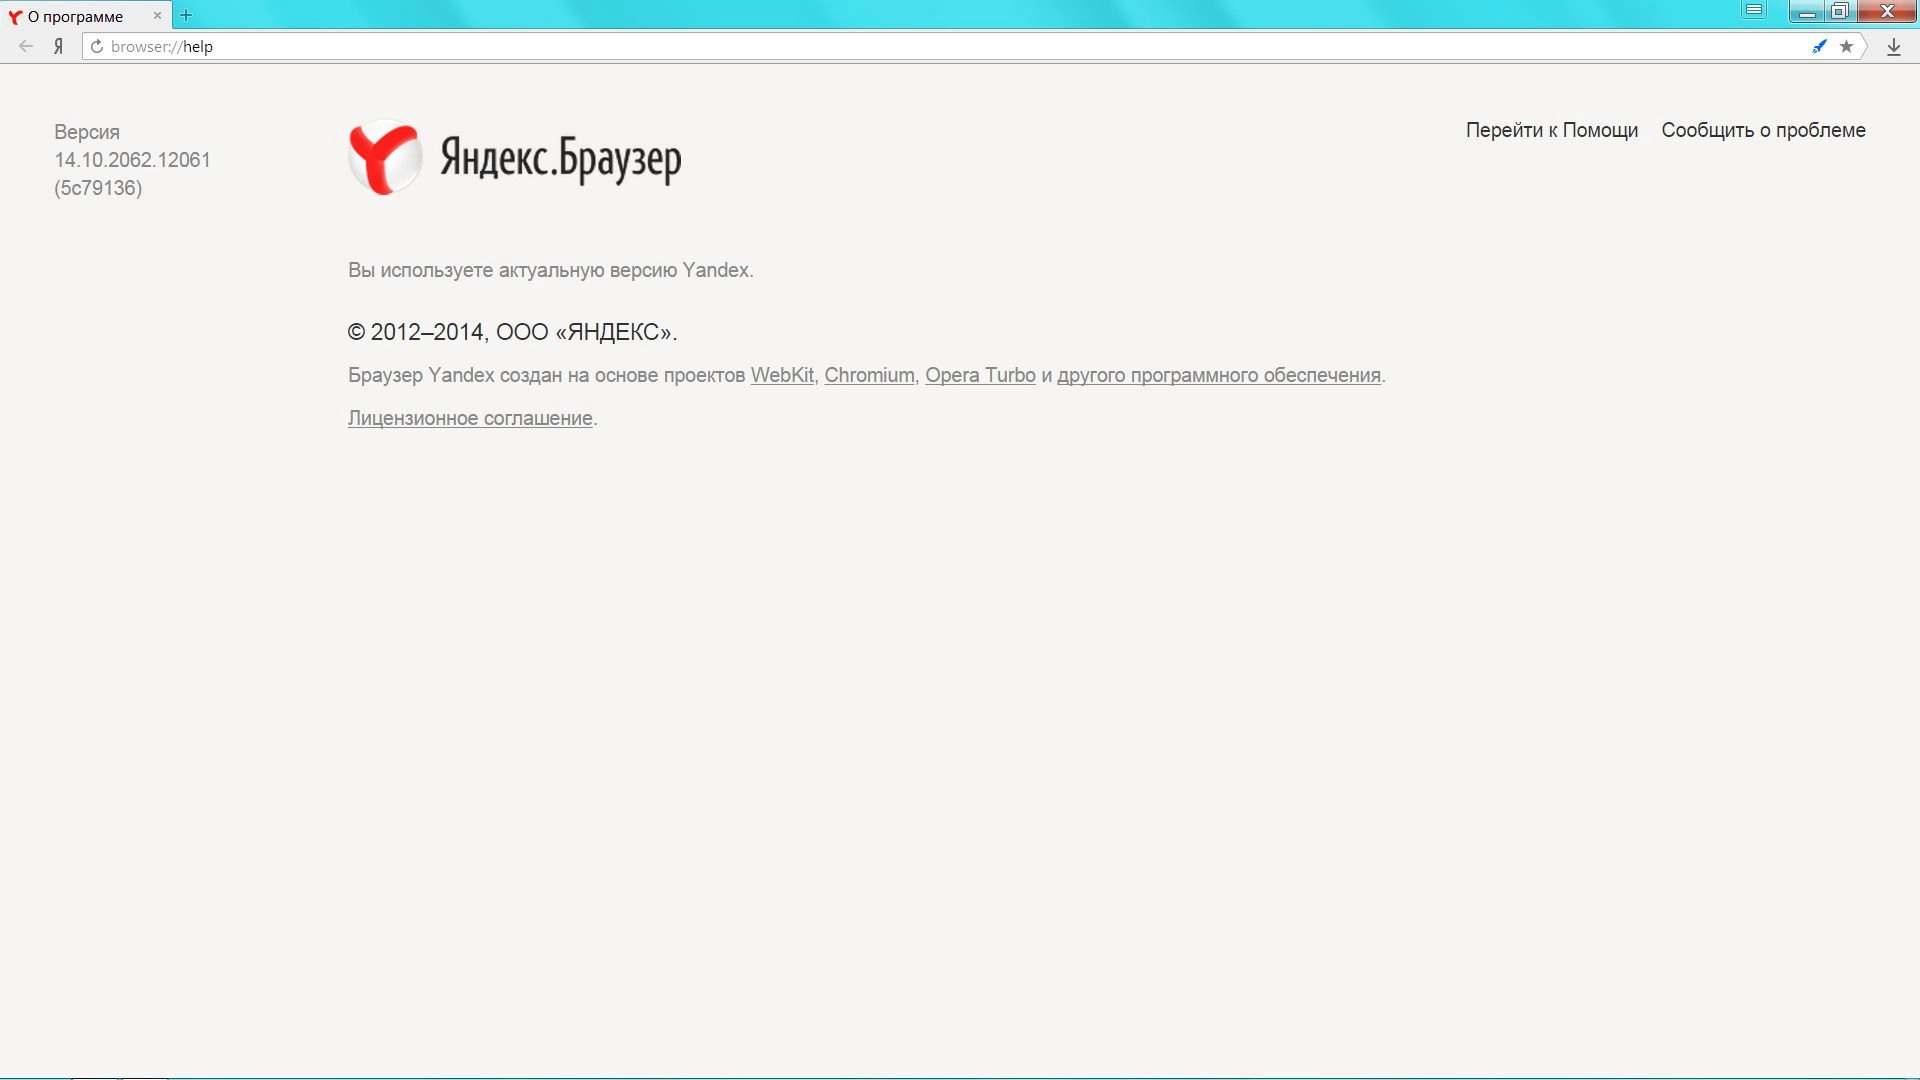Open downloads with the arrow icon
The image size is (1920, 1080).
click(1893, 46)
